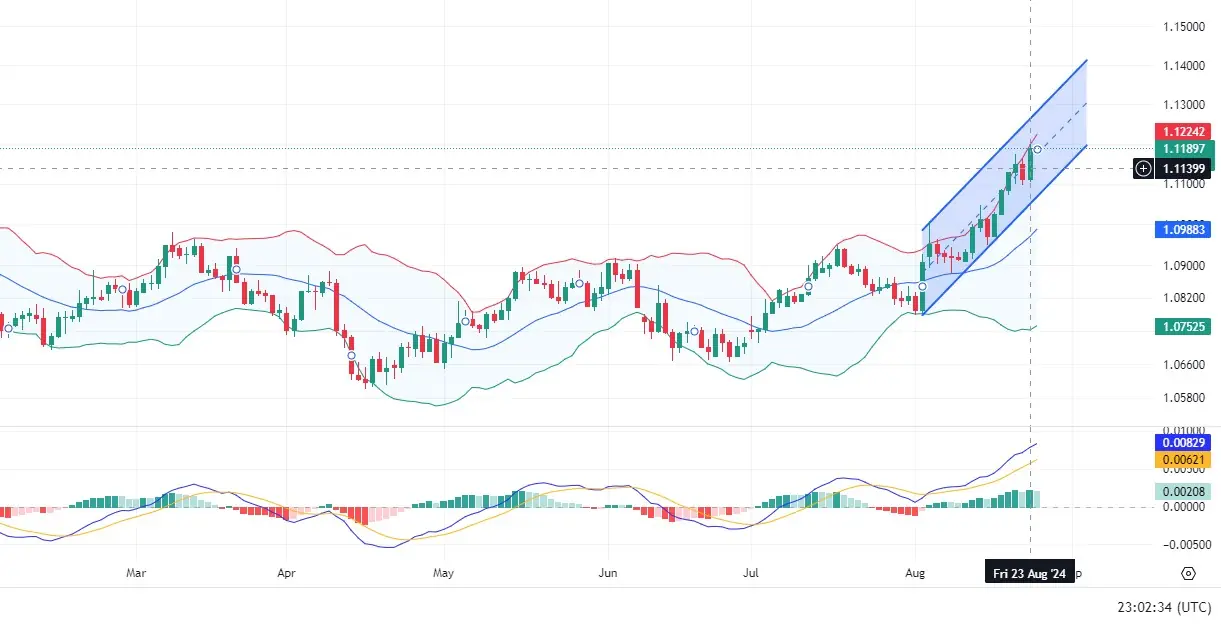This screenshot has height=625, width=1221.
Task: Open timezone menu at 23:02:34 (UTC)
Action: coord(1162,606)
